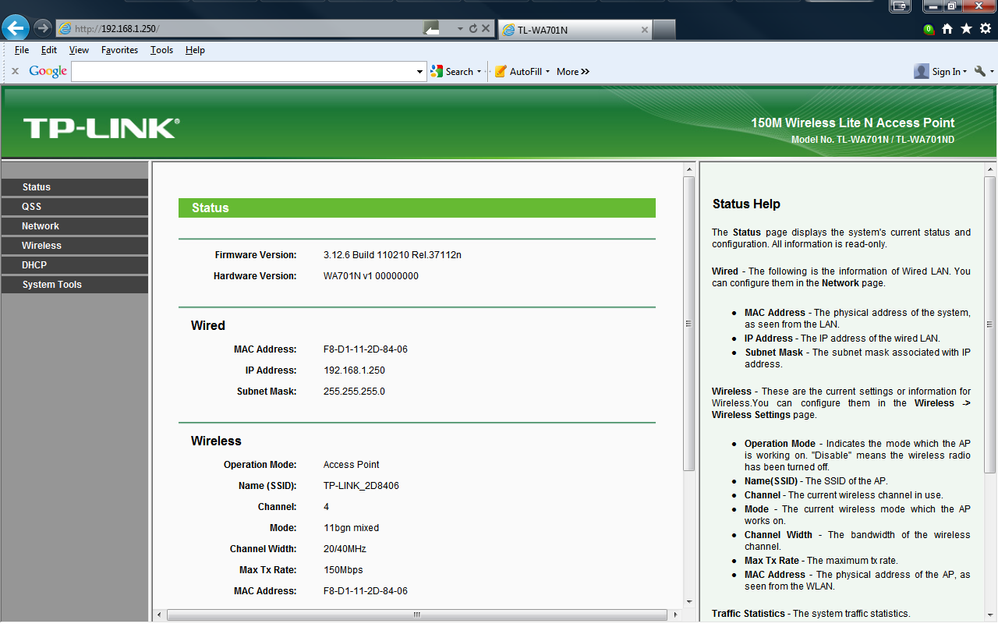Viewport: 998px width, 624px height.
Task: Click the green status icon beside Home
Action: (x=929, y=29)
